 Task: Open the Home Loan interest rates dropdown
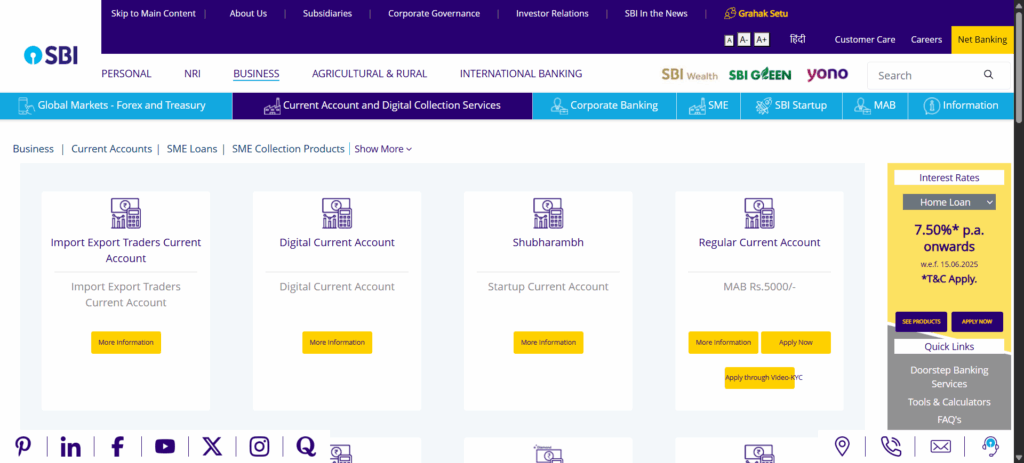949,202
